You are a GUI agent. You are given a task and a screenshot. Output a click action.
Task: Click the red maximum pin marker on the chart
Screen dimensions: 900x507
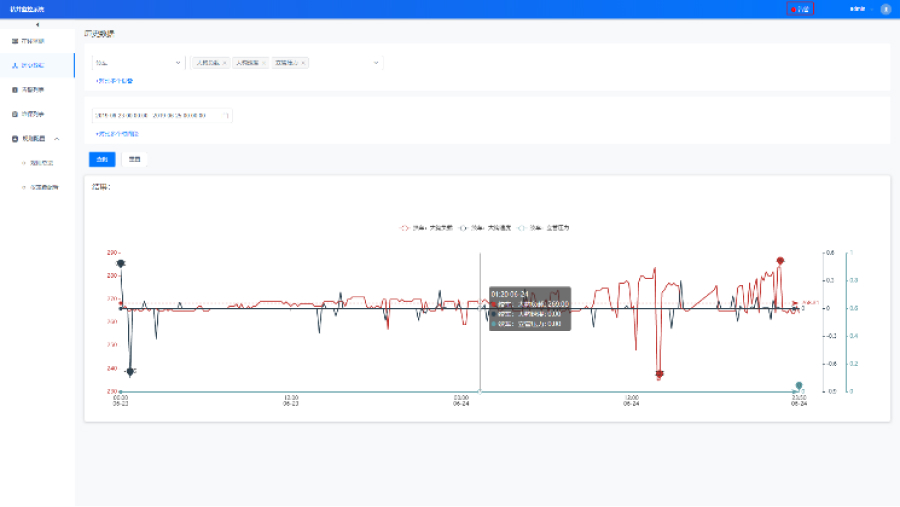pos(780,261)
